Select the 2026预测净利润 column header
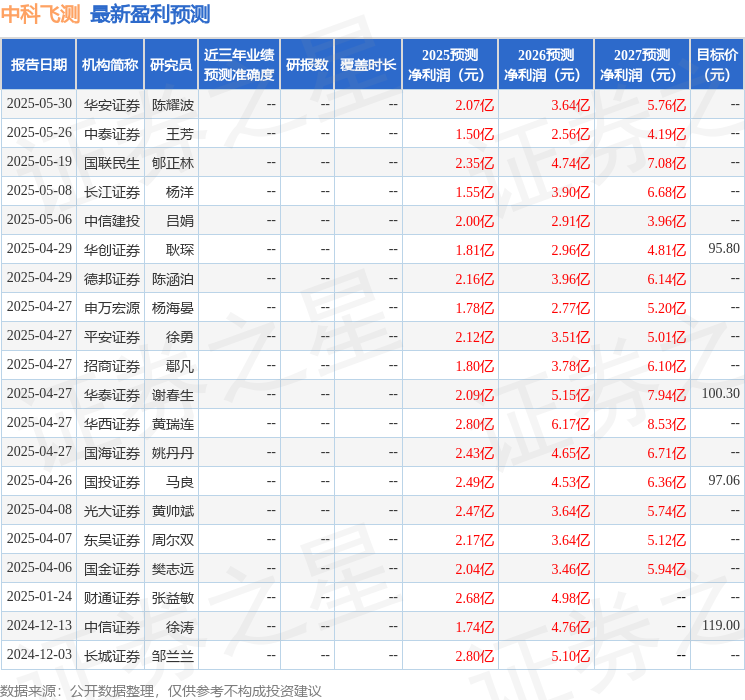745x700 pixels. point(546,64)
